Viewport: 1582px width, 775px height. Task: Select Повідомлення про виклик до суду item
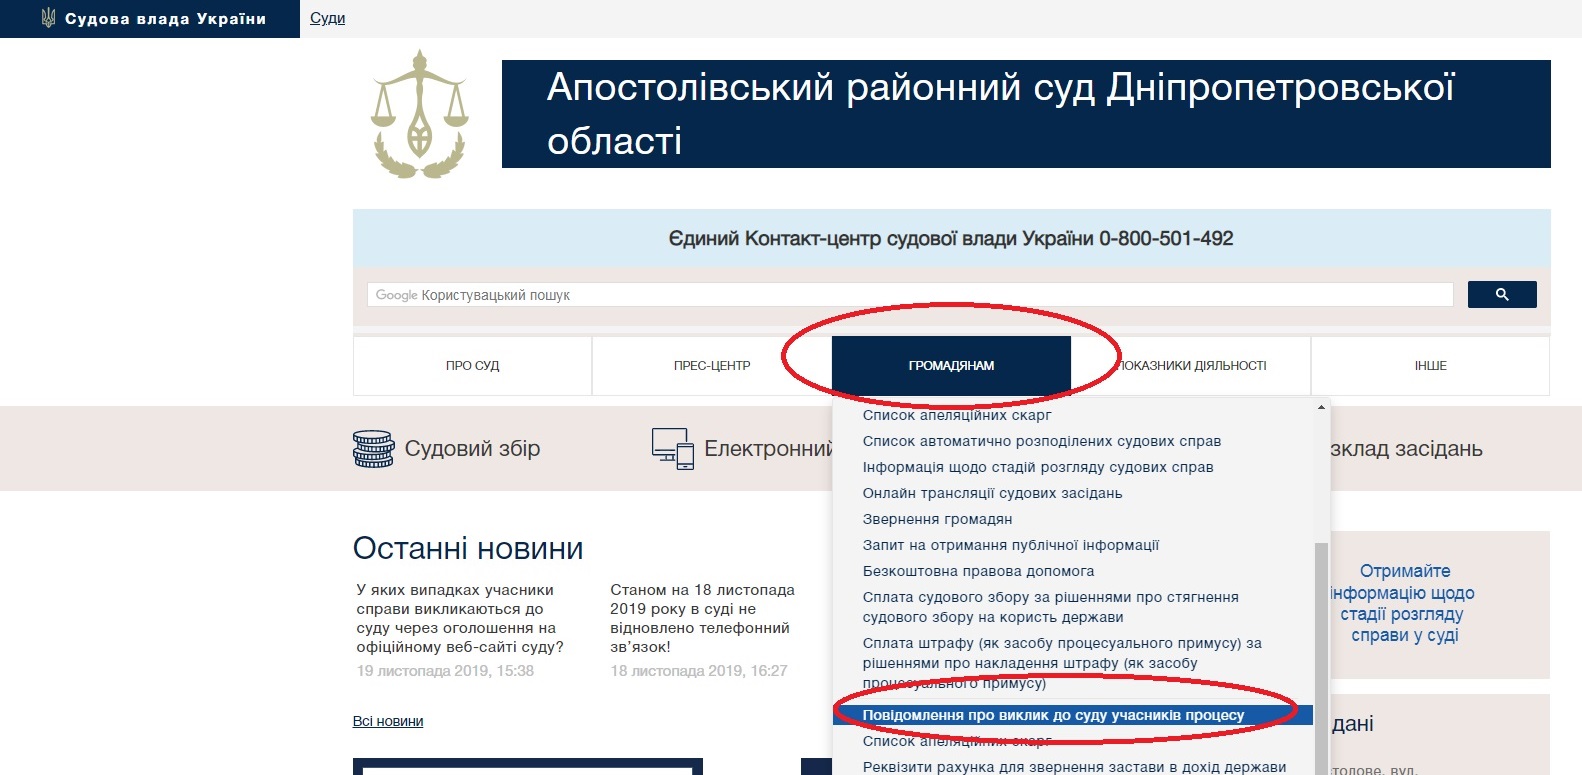pos(1053,715)
